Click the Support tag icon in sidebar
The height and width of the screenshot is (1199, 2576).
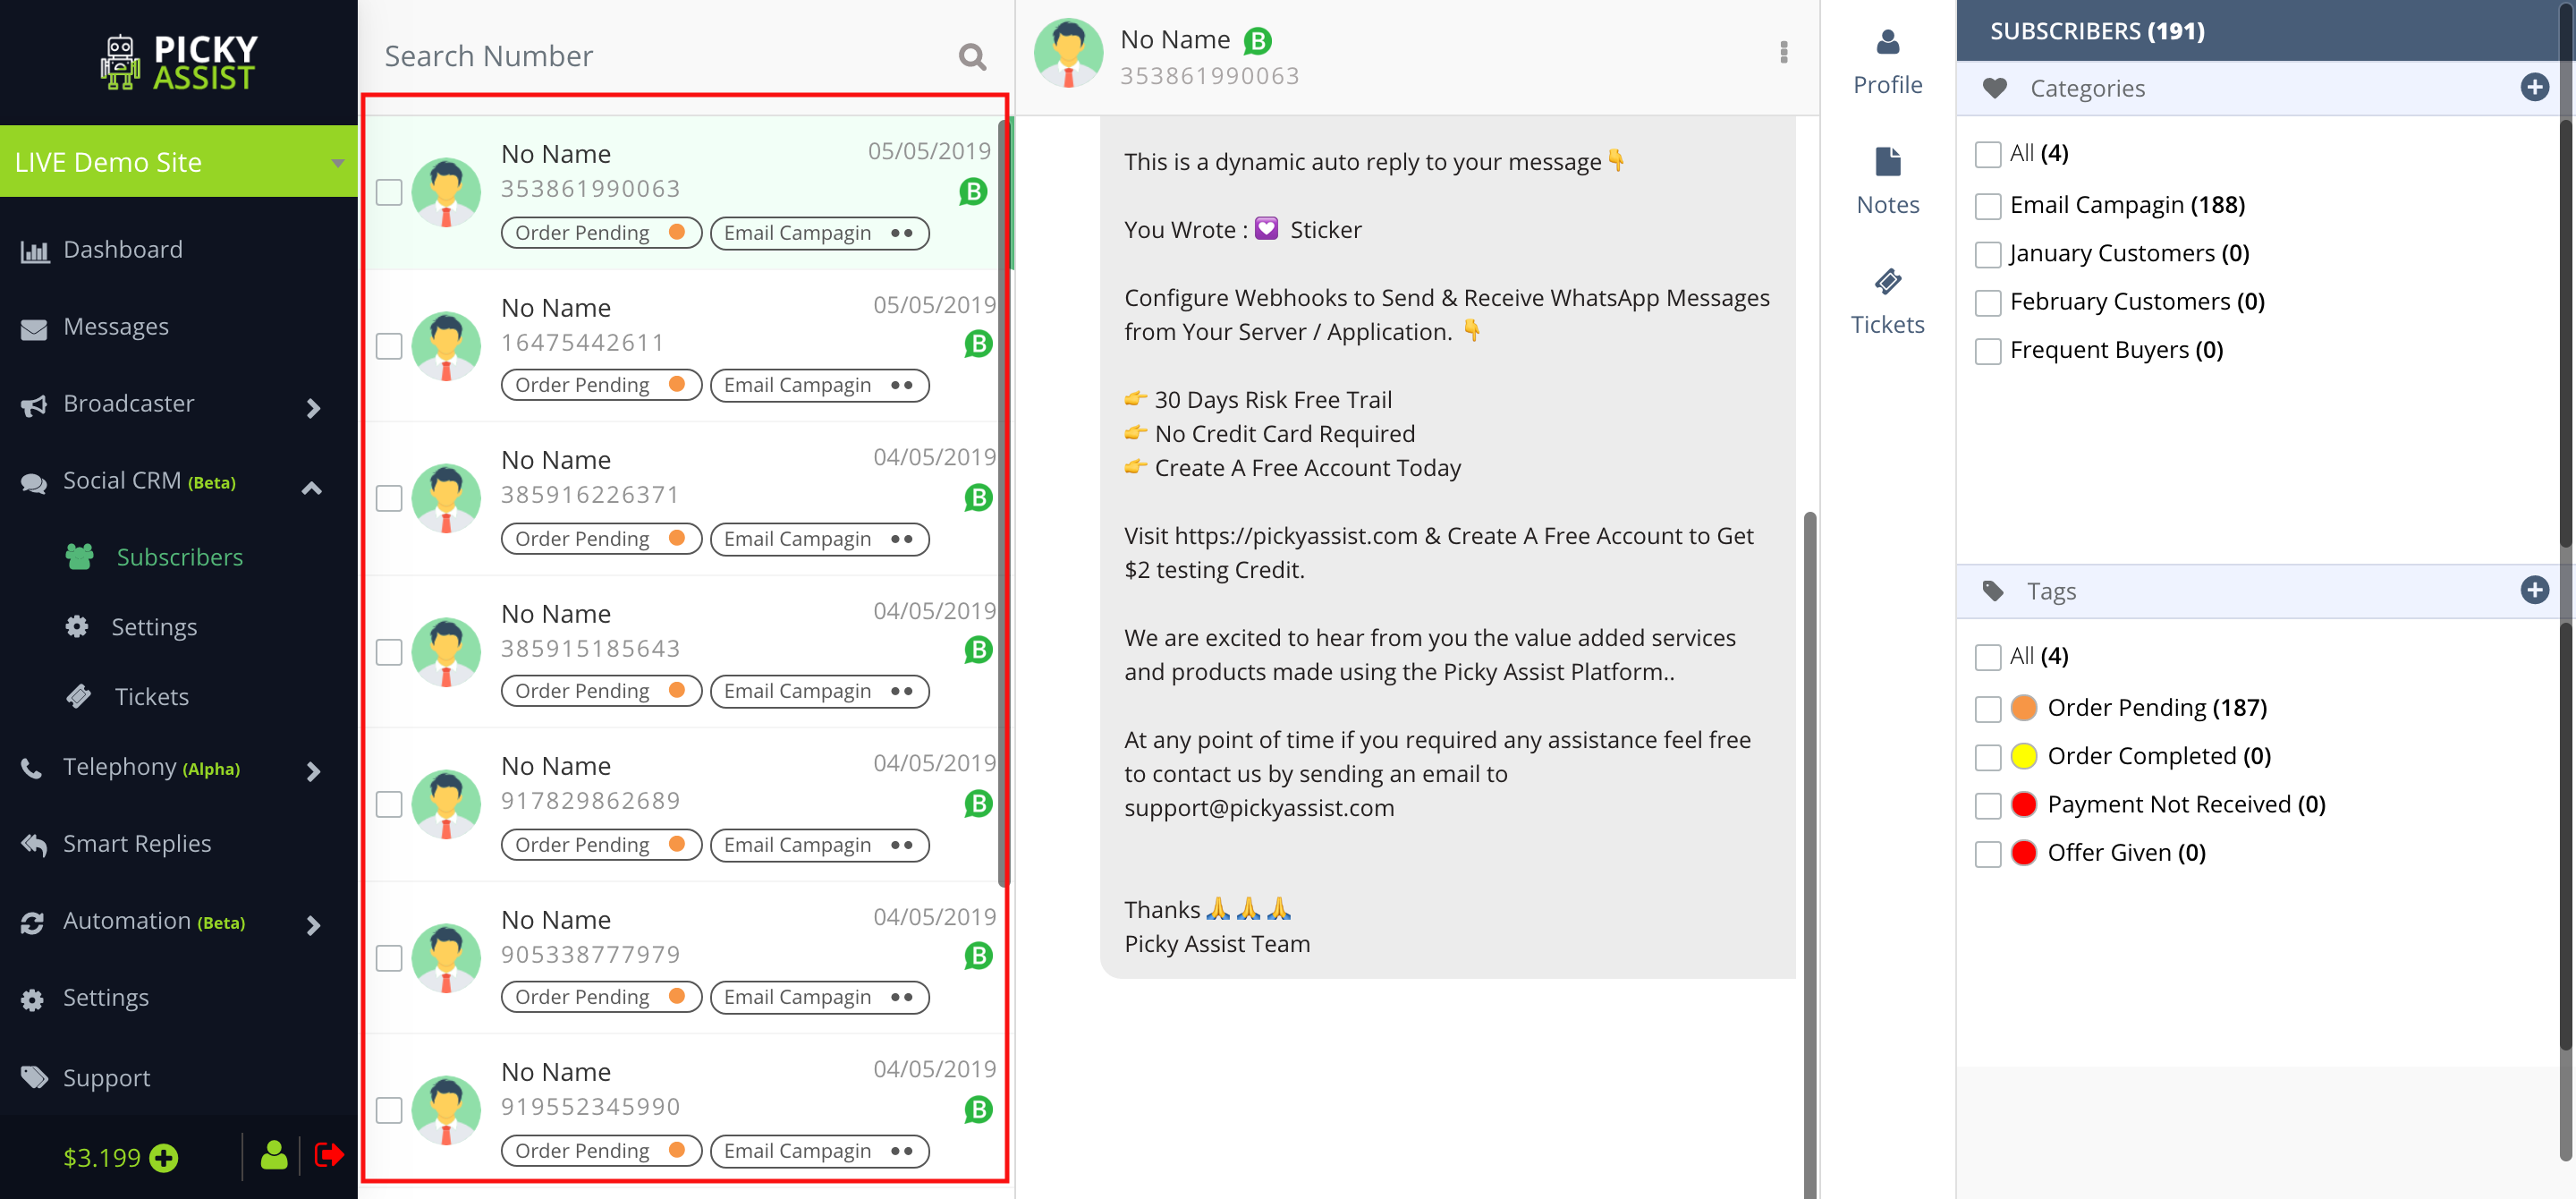coord(34,1077)
